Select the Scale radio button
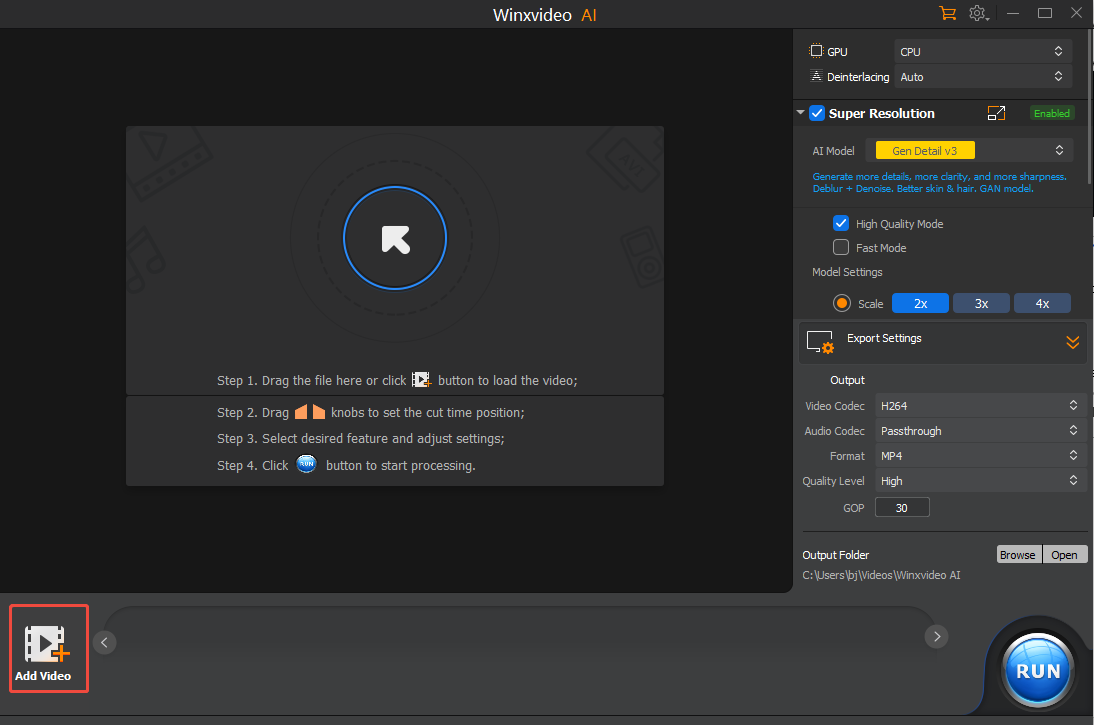This screenshot has height=725, width=1094. (841, 302)
